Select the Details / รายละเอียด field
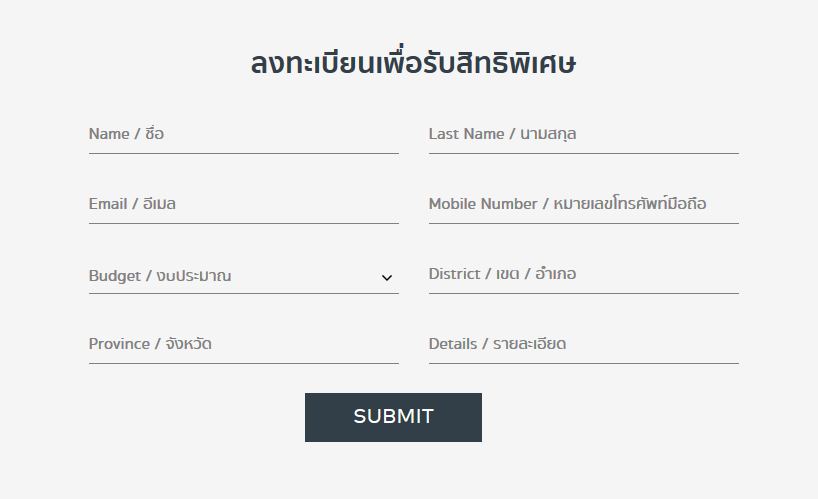The height and width of the screenshot is (499, 818). [x=584, y=345]
